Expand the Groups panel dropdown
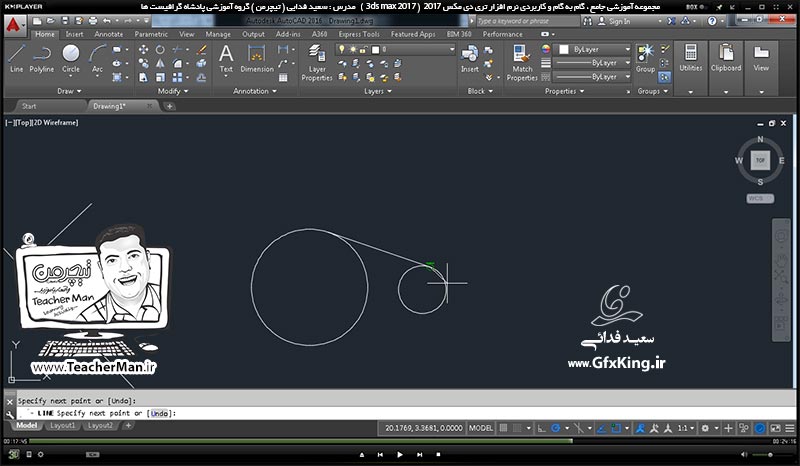The height and width of the screenshot is (466, 800). pyautogui.click(x=653, y=91)
